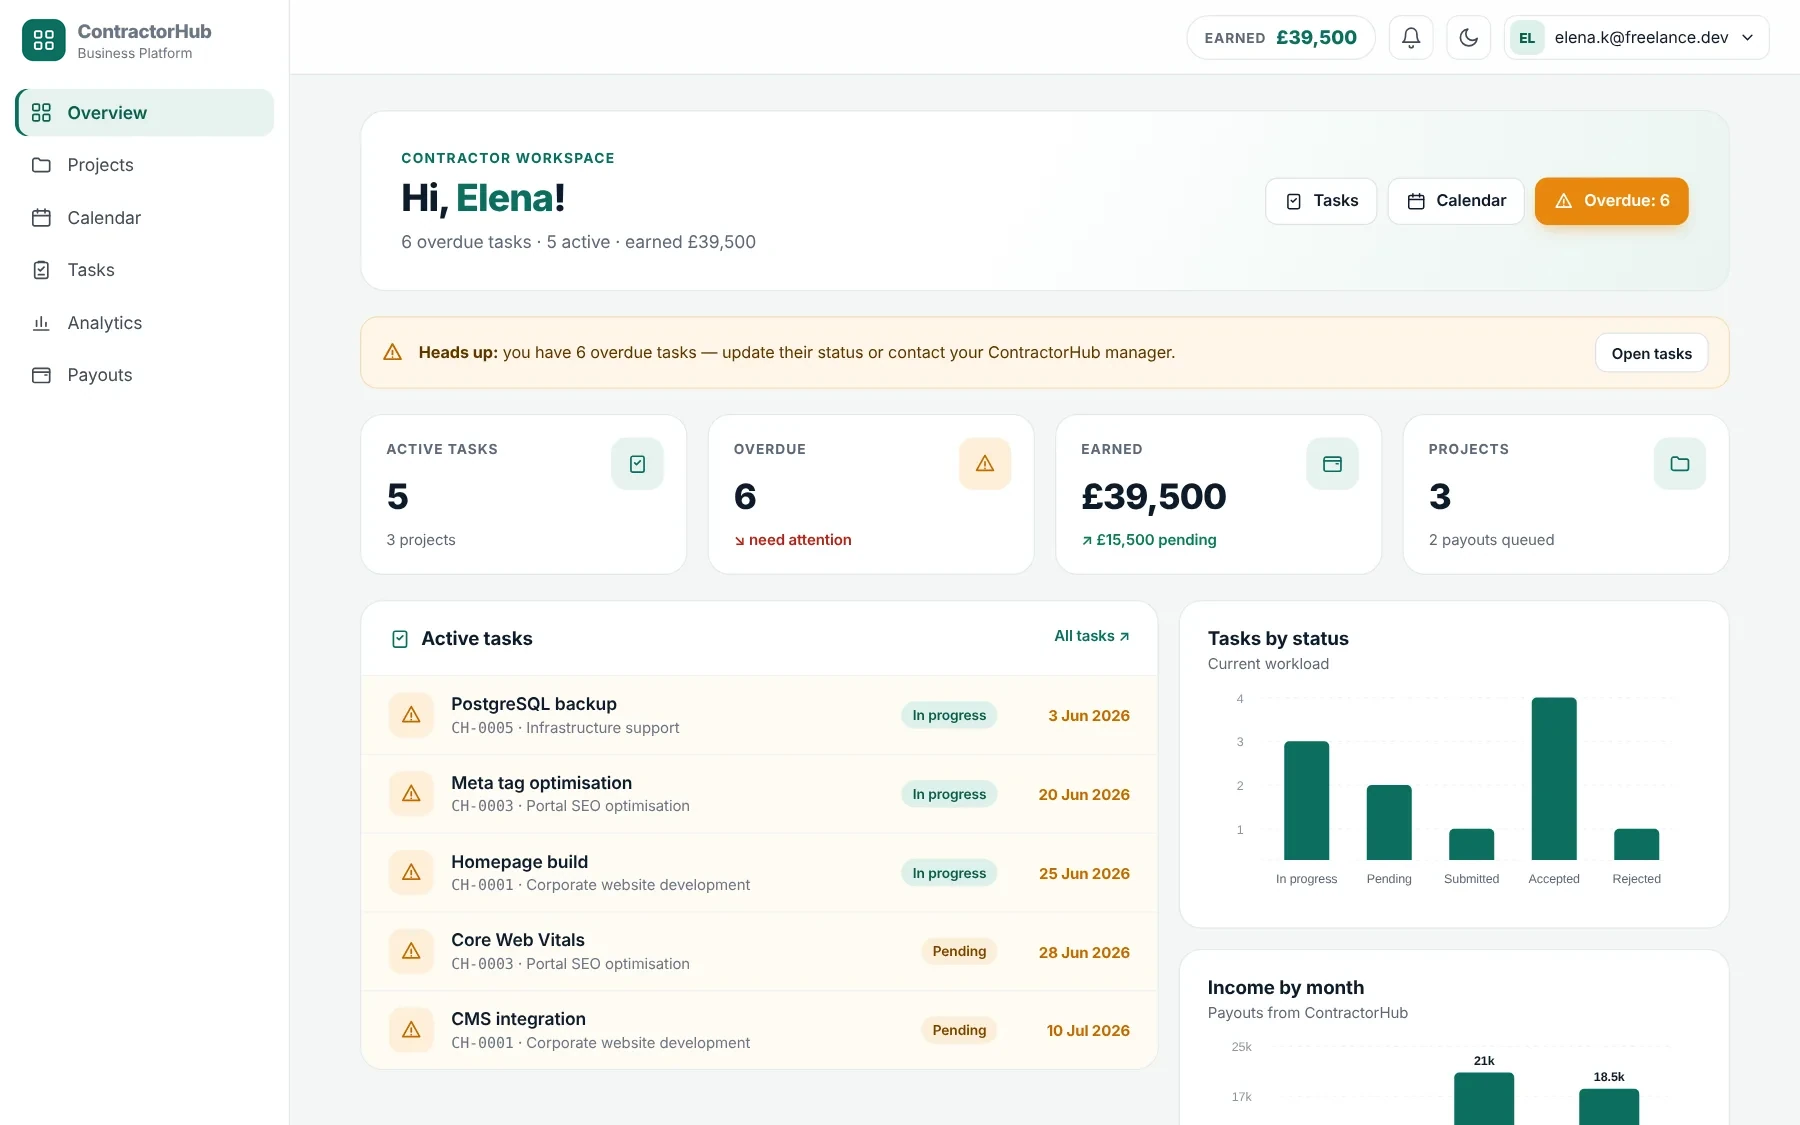1800x1125 pixels.
Task: Click the £15,500 pending text
Action: coord(1149,540)
